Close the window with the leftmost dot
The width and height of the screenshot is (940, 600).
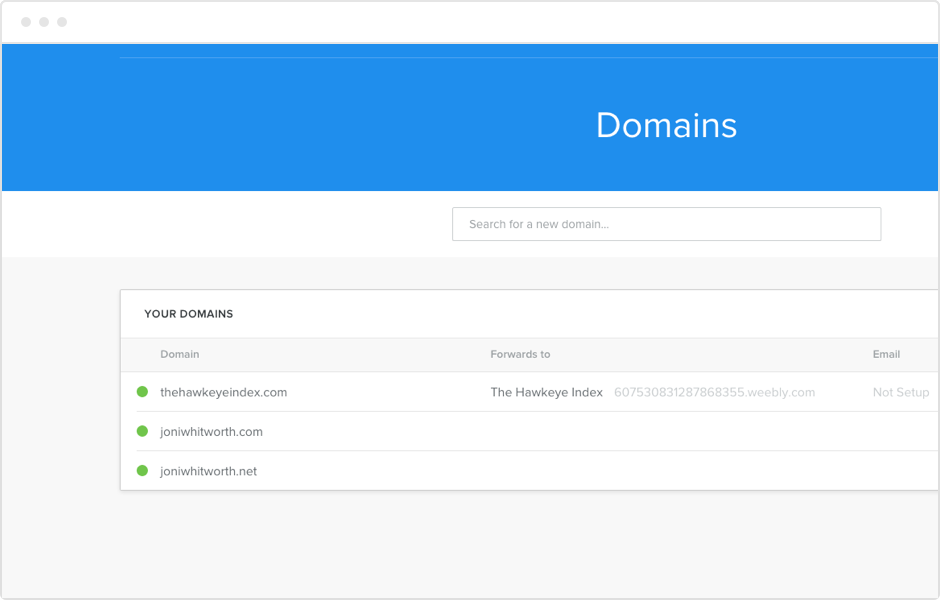[x=26, y=22]
